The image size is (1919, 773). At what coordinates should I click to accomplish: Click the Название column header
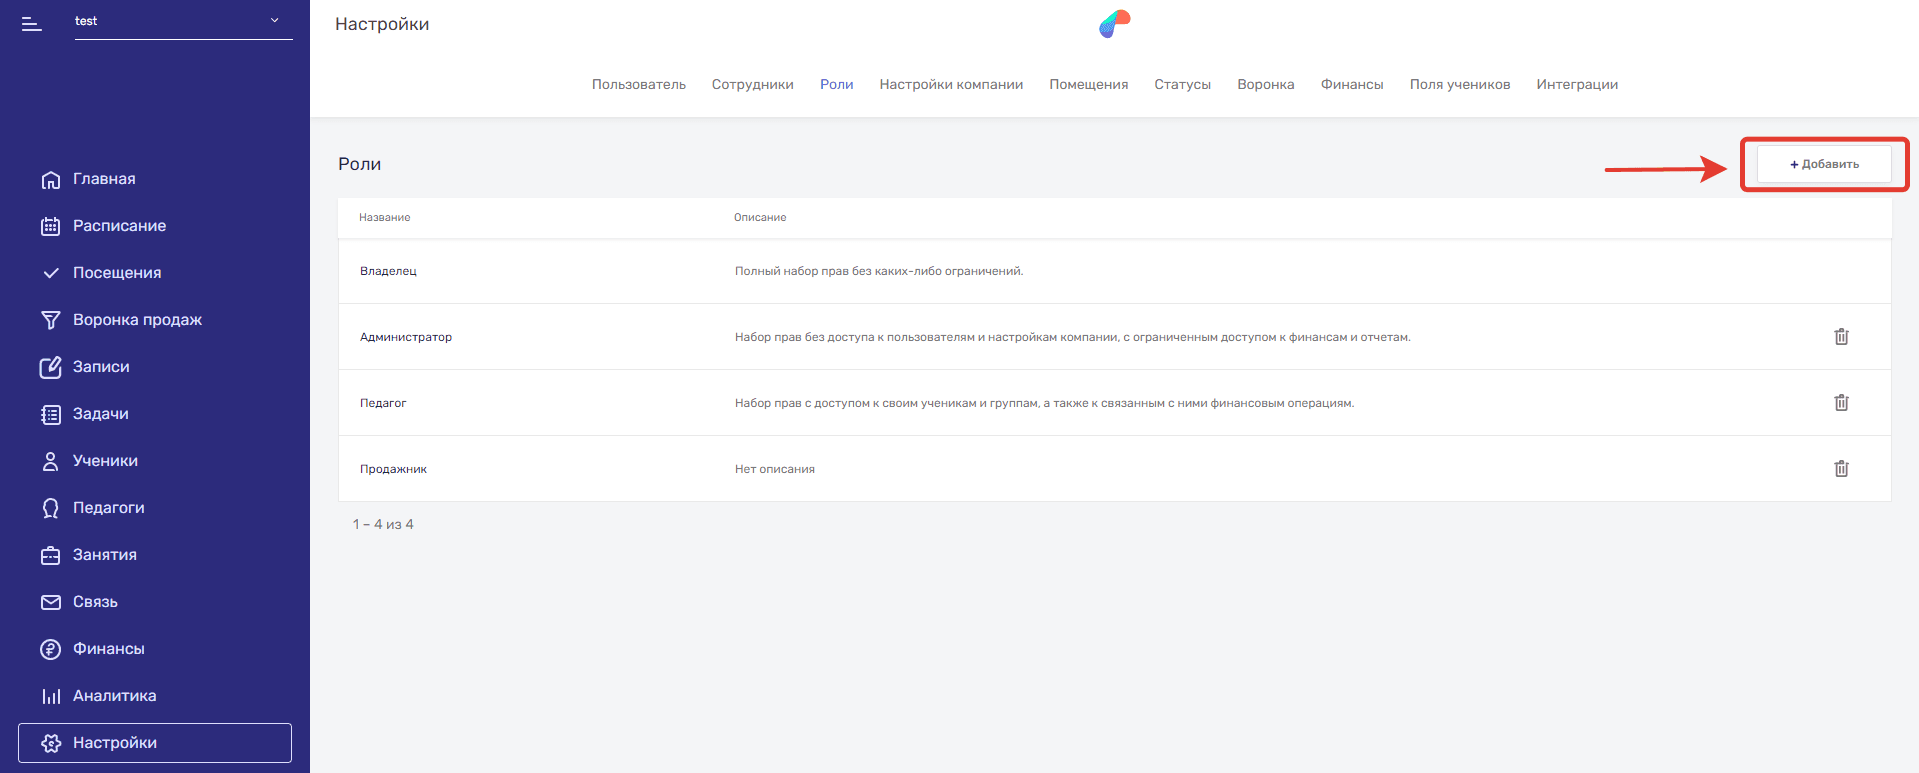point(384,217)
